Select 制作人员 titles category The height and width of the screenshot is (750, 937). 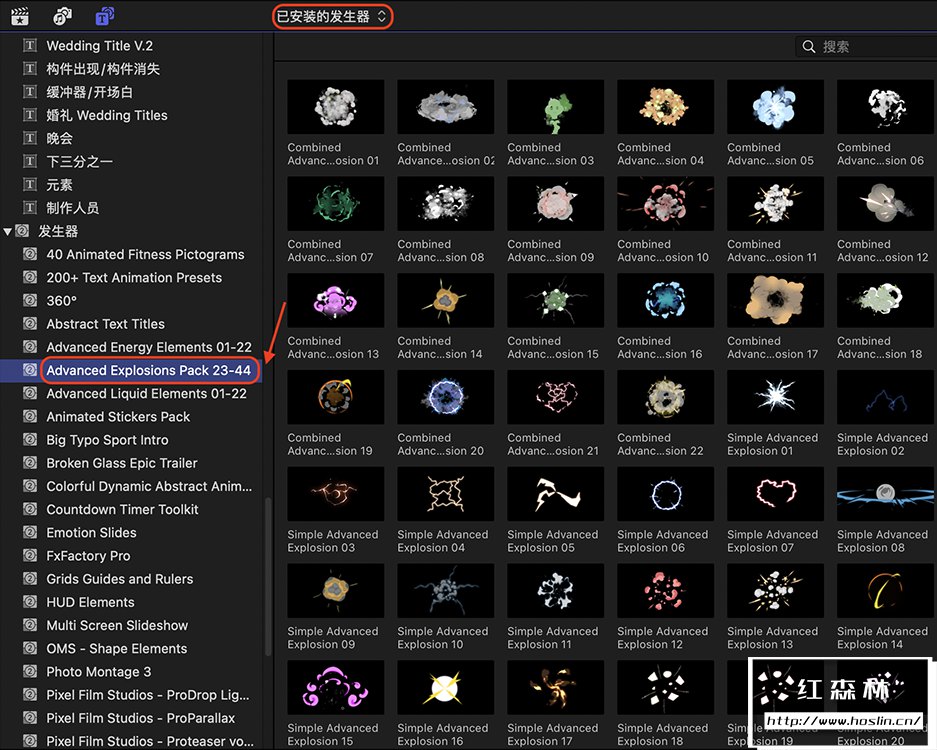(x=131, y=208)
